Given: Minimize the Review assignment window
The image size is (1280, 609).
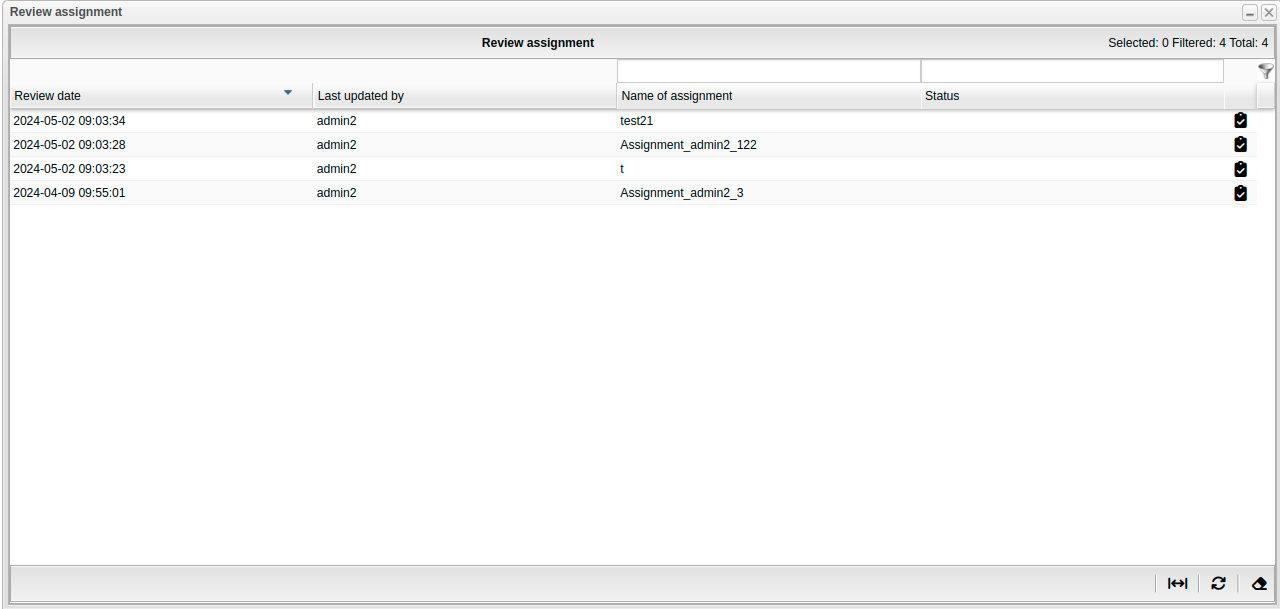Looking at the screenshot, I should (1249, 13).
